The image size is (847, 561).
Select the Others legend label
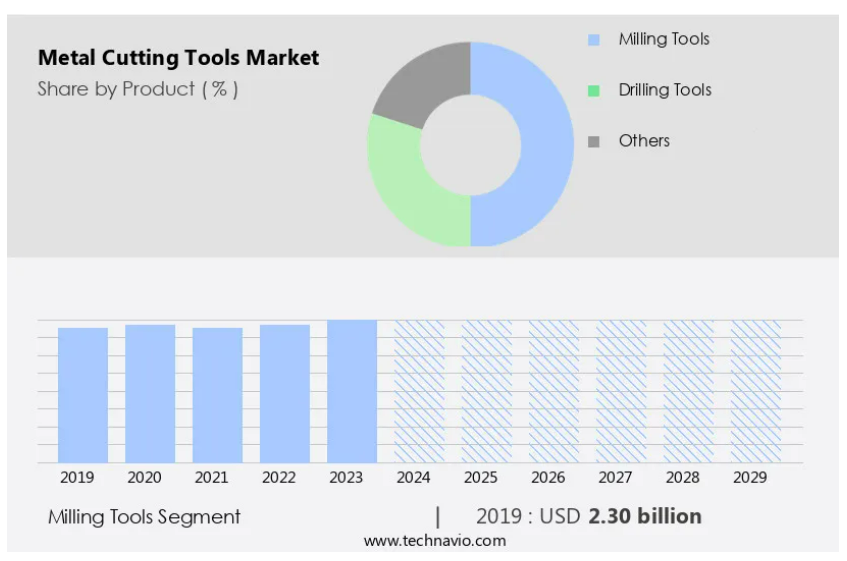click(x=644, y=141)
